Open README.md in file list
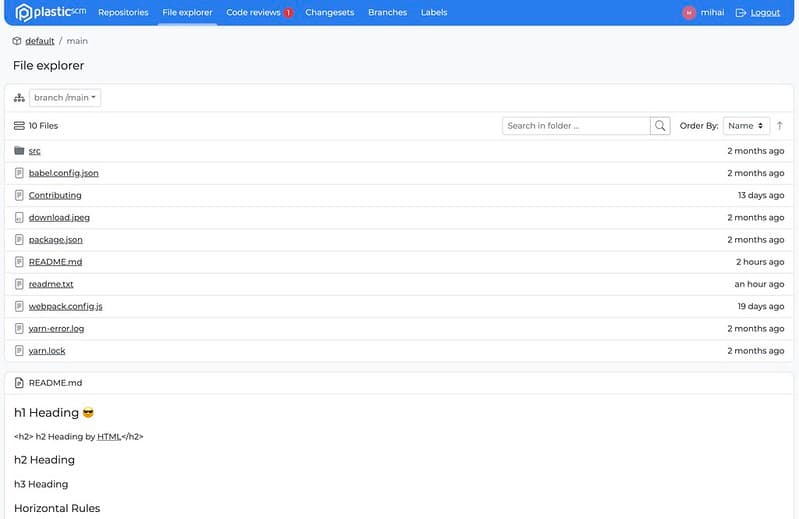Image resolution: width=799 pixels, height=519 pixels. click(56, 262)
